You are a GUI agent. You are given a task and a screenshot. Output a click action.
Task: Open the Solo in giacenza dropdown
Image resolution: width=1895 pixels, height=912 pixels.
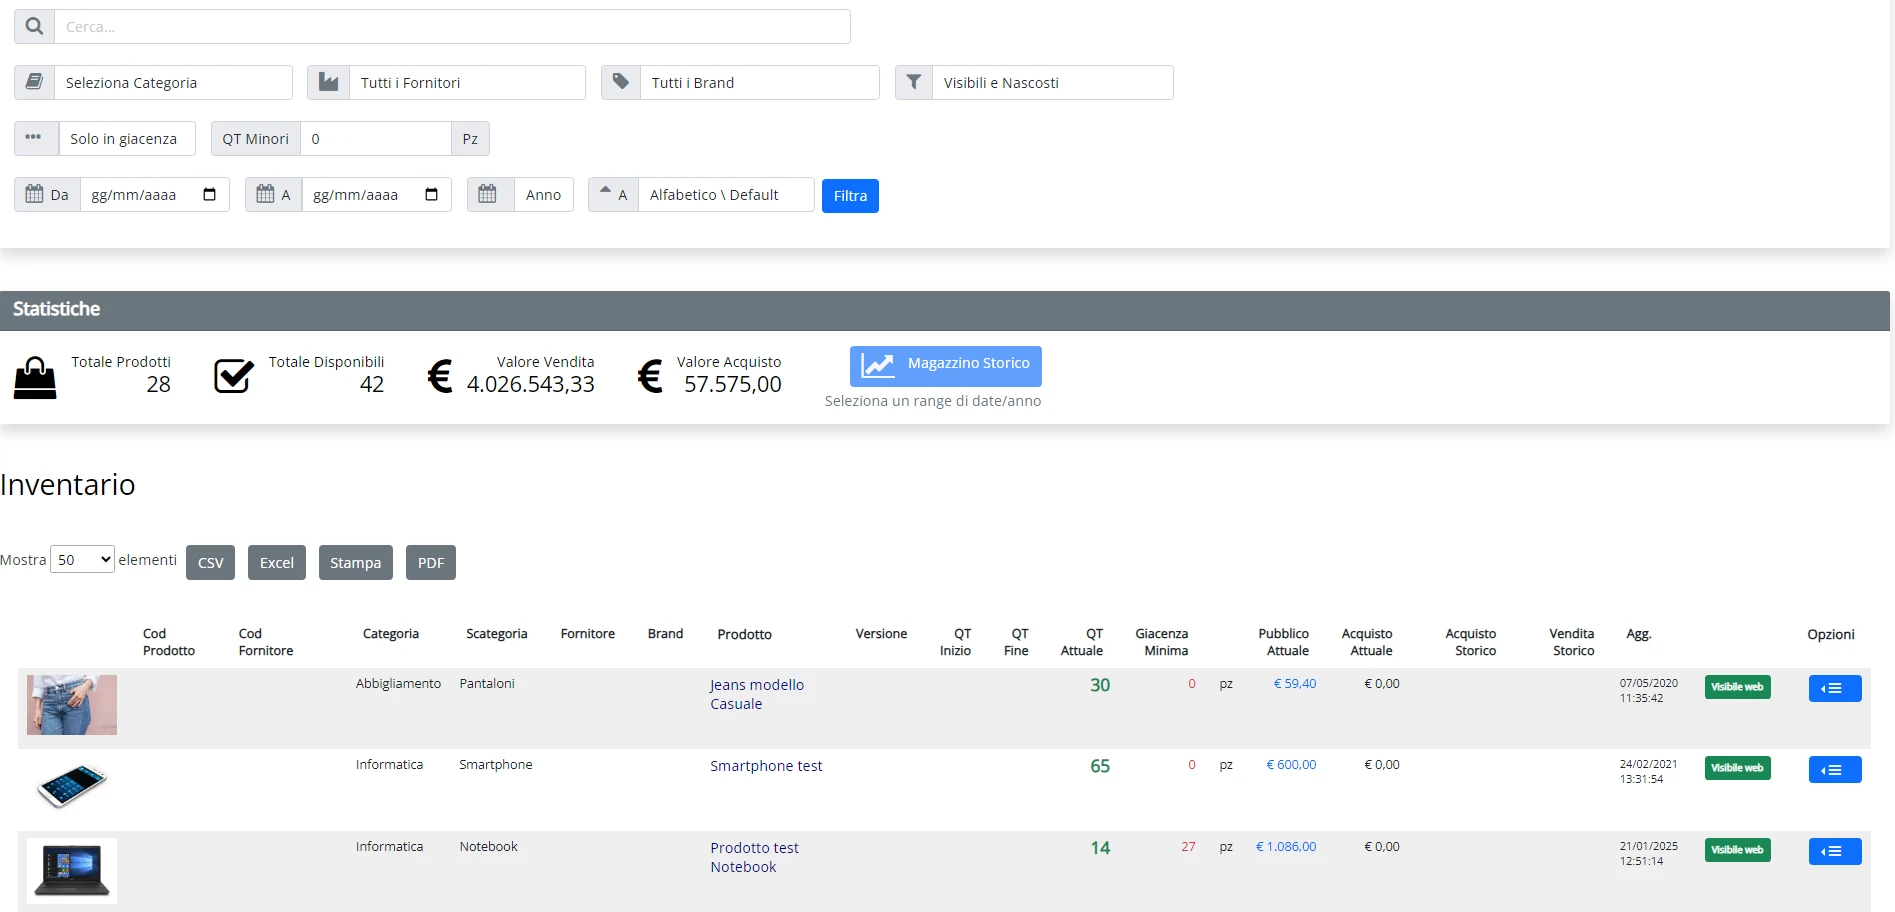click(127, 138)
